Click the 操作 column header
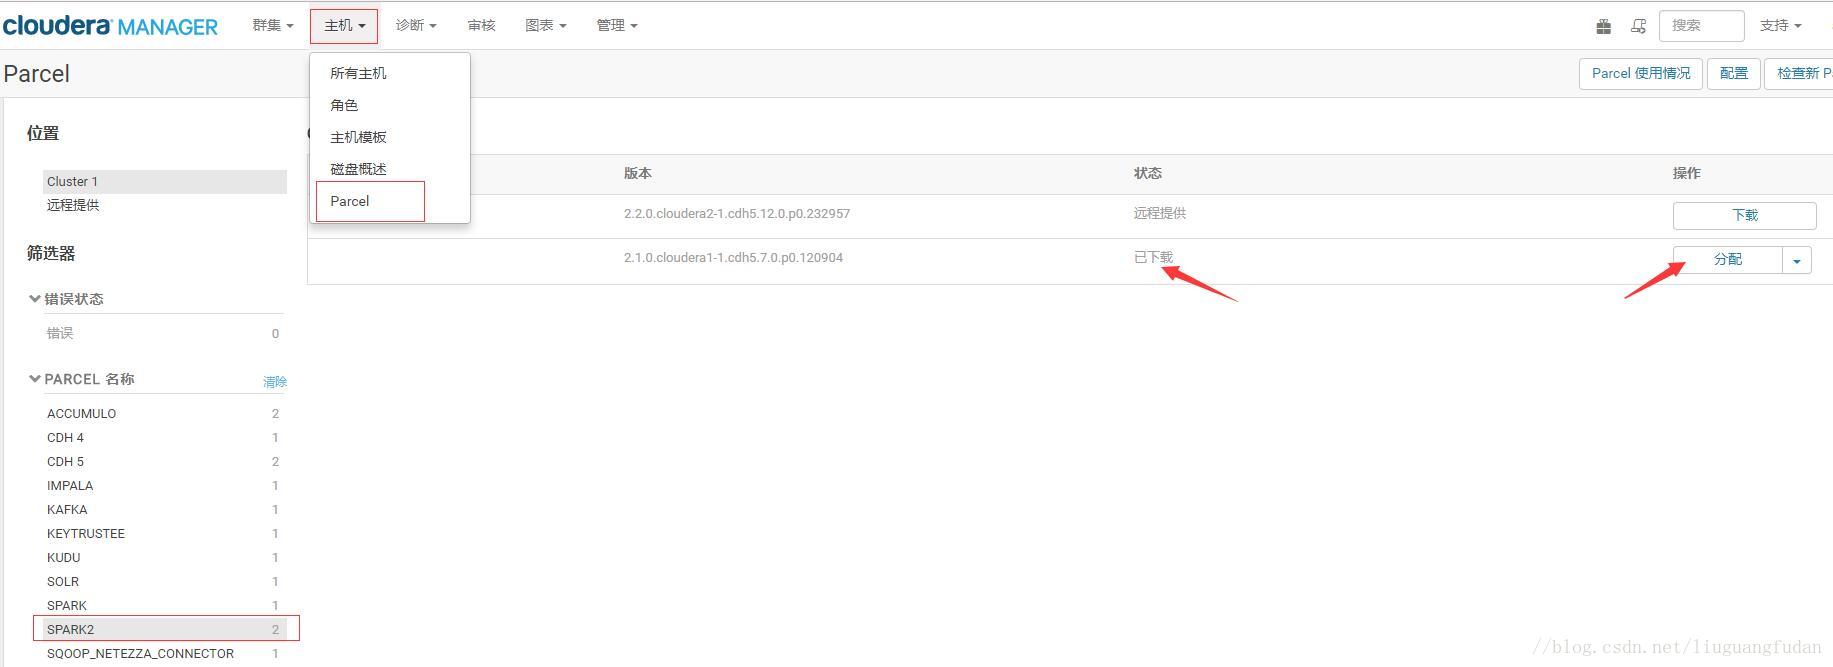The height and width of the screenshot is (667, 1833). point(1687,173)
